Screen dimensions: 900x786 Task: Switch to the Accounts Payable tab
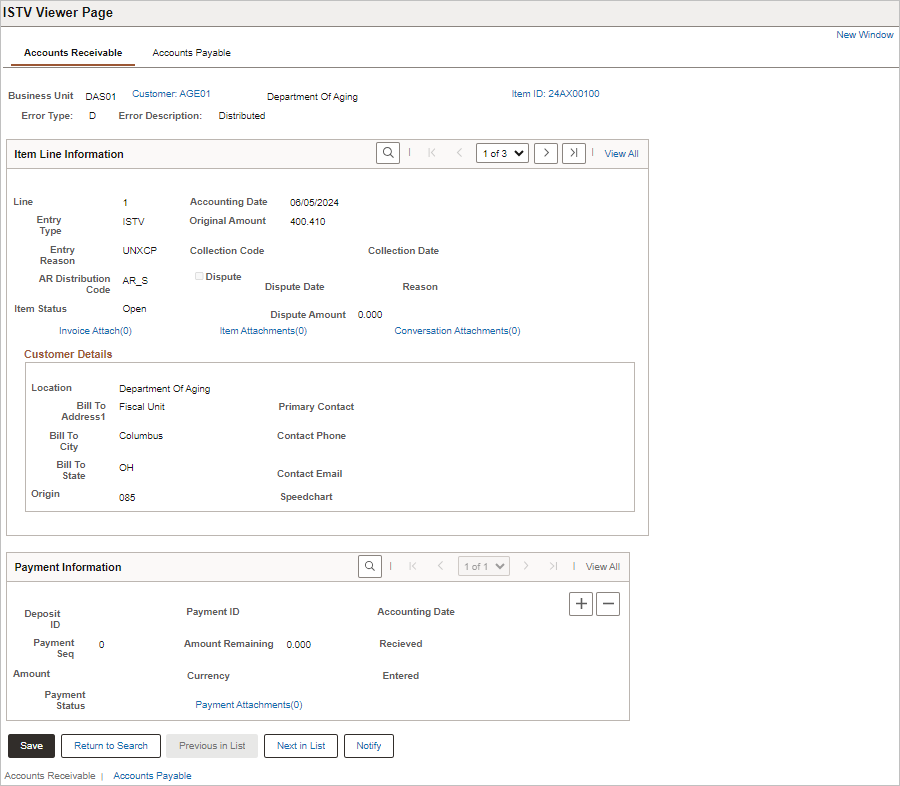[191, 53]
